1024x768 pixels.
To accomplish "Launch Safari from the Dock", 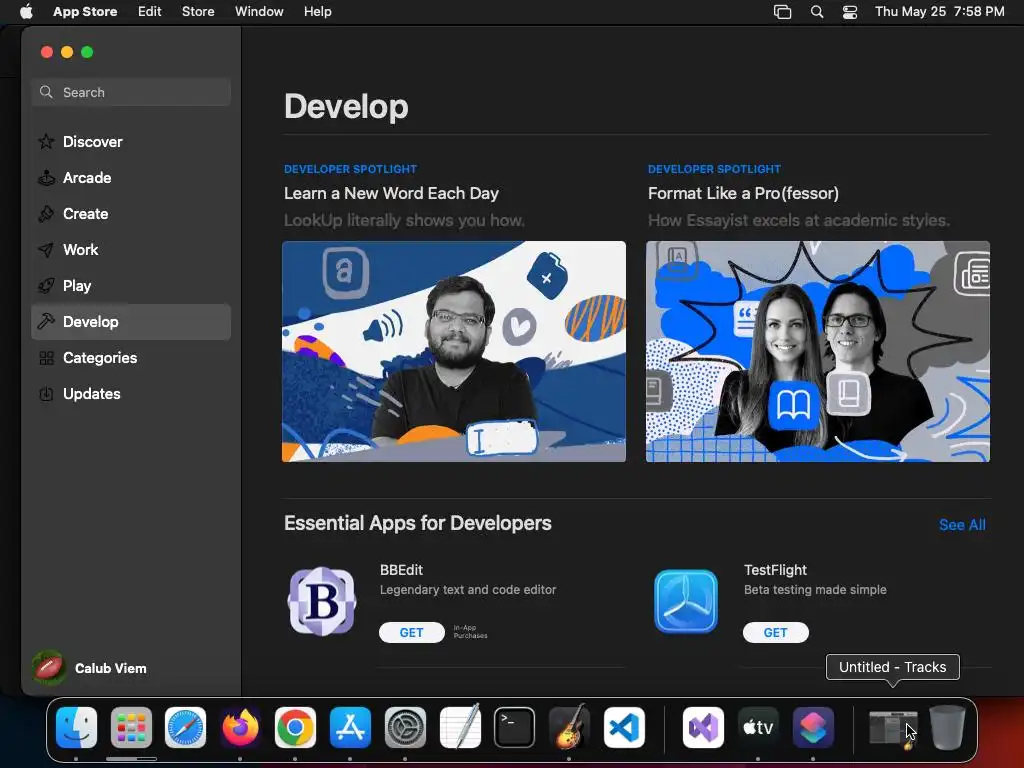I will [185, 728].
